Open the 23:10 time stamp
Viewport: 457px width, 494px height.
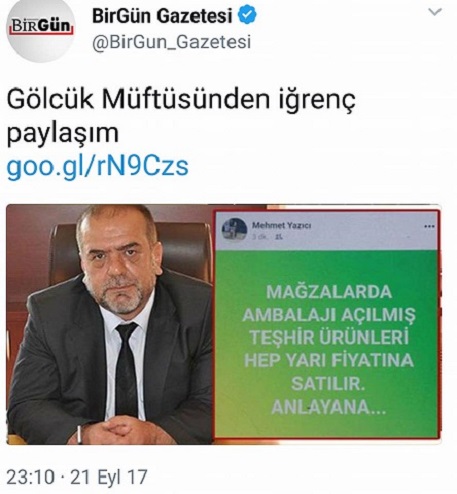coord(30,477)
